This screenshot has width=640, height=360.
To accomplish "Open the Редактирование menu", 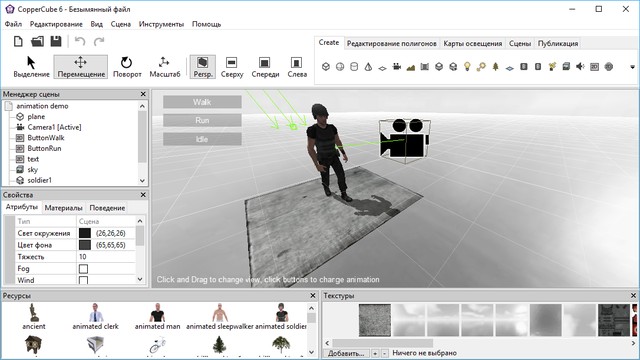I will 56,24.
